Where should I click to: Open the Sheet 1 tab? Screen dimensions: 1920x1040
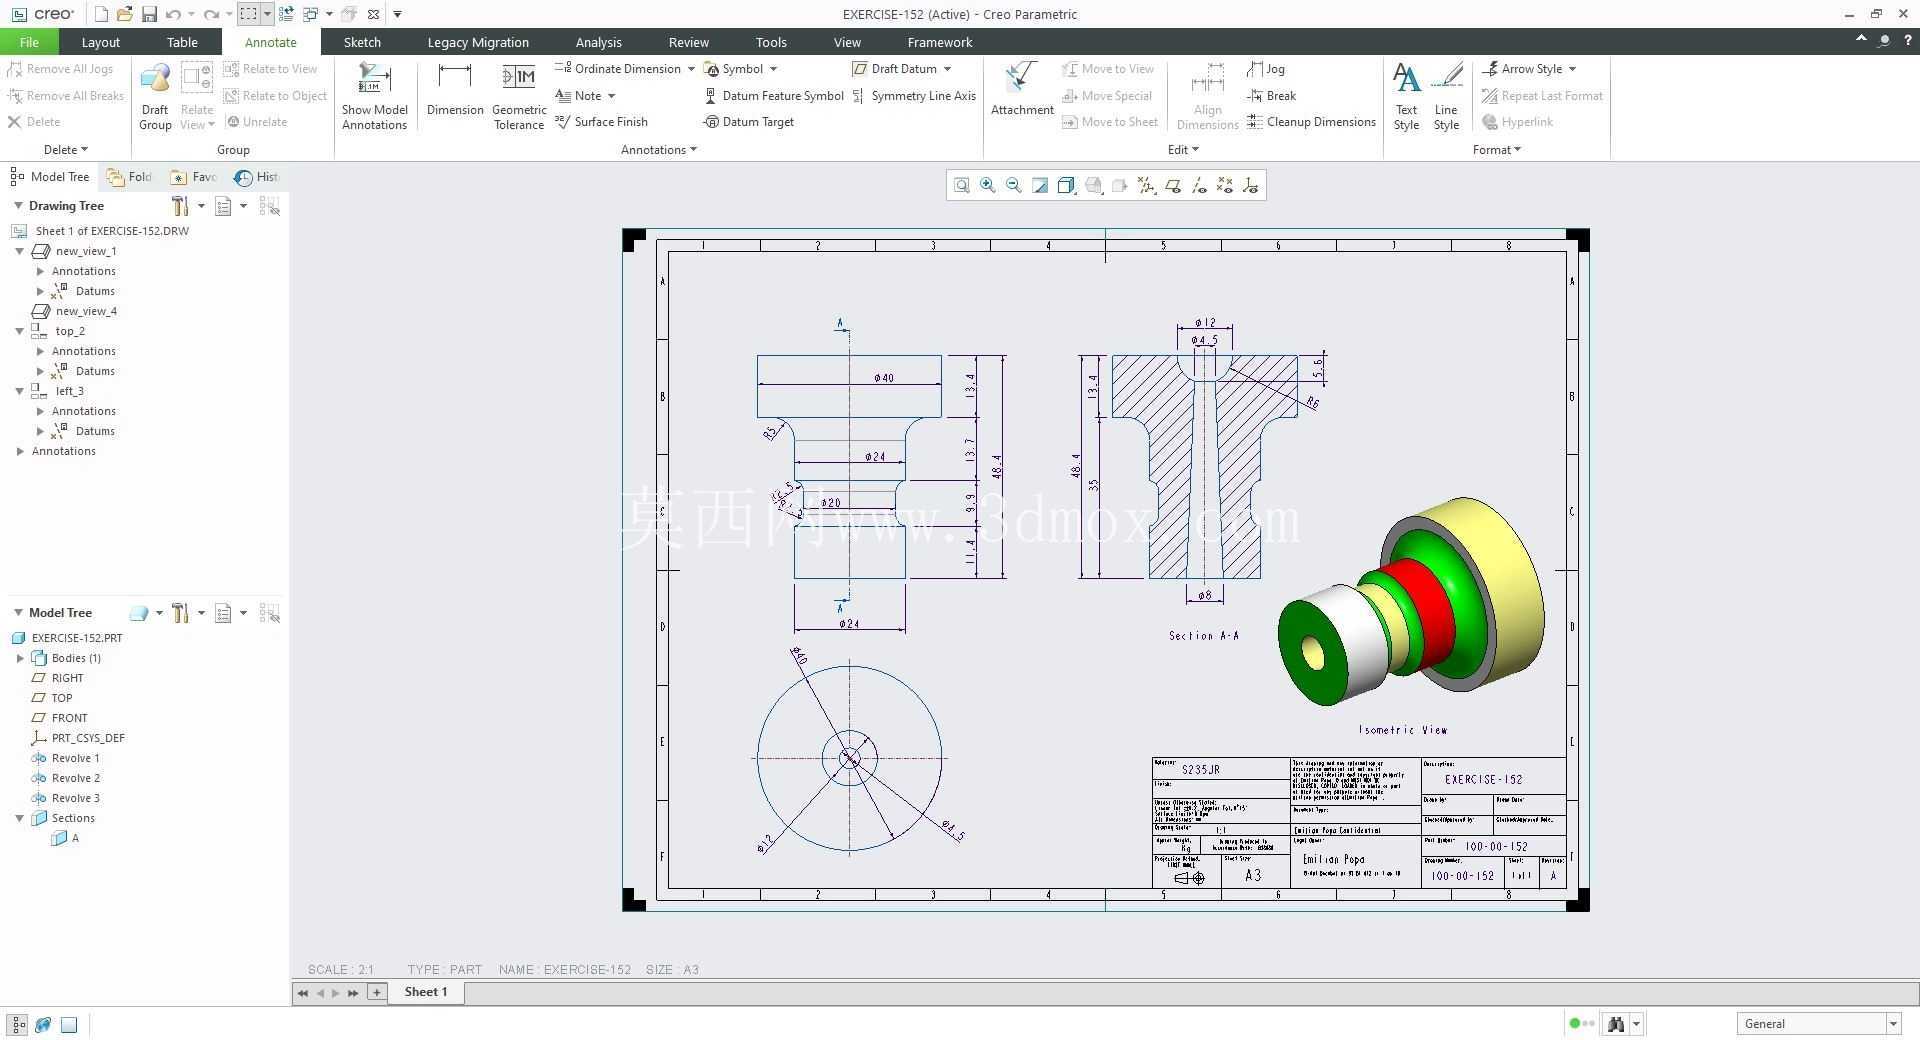coord(426,992)
